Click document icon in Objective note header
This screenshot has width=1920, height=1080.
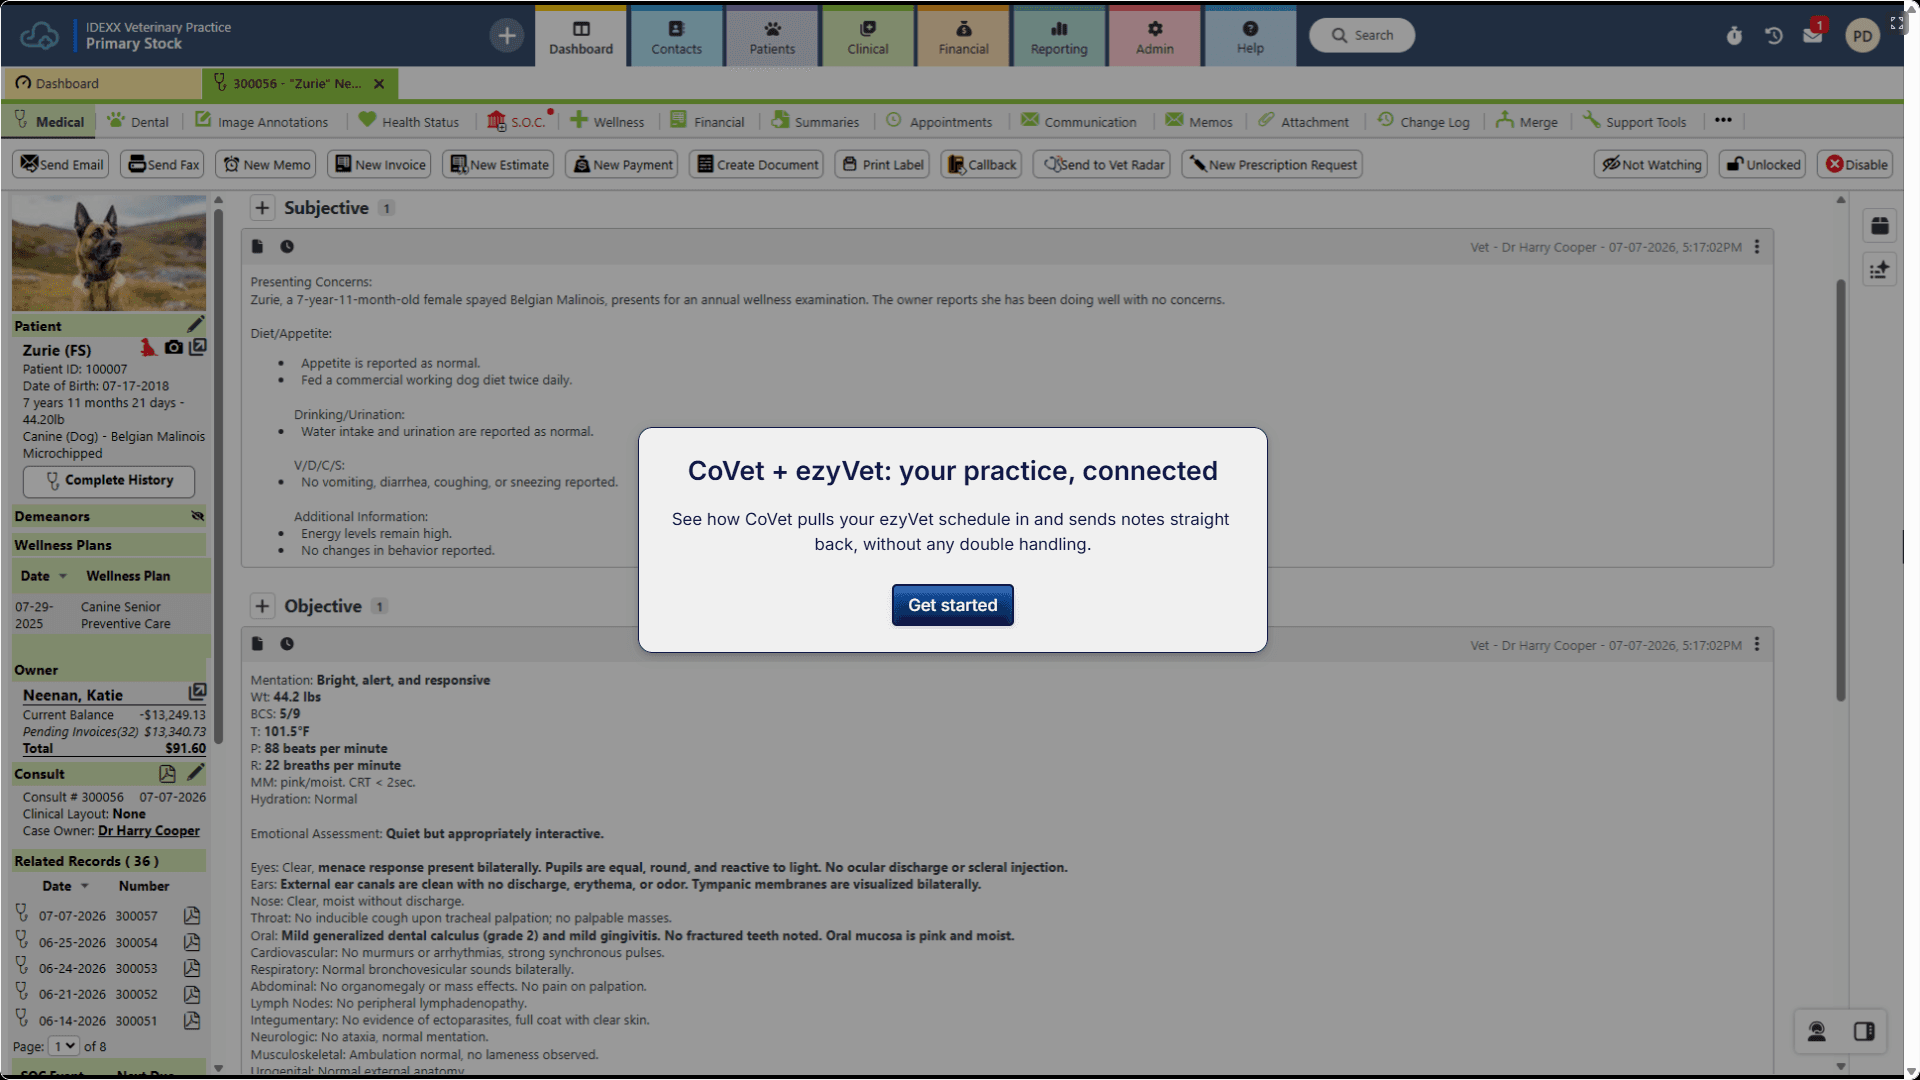pos(257,644)
